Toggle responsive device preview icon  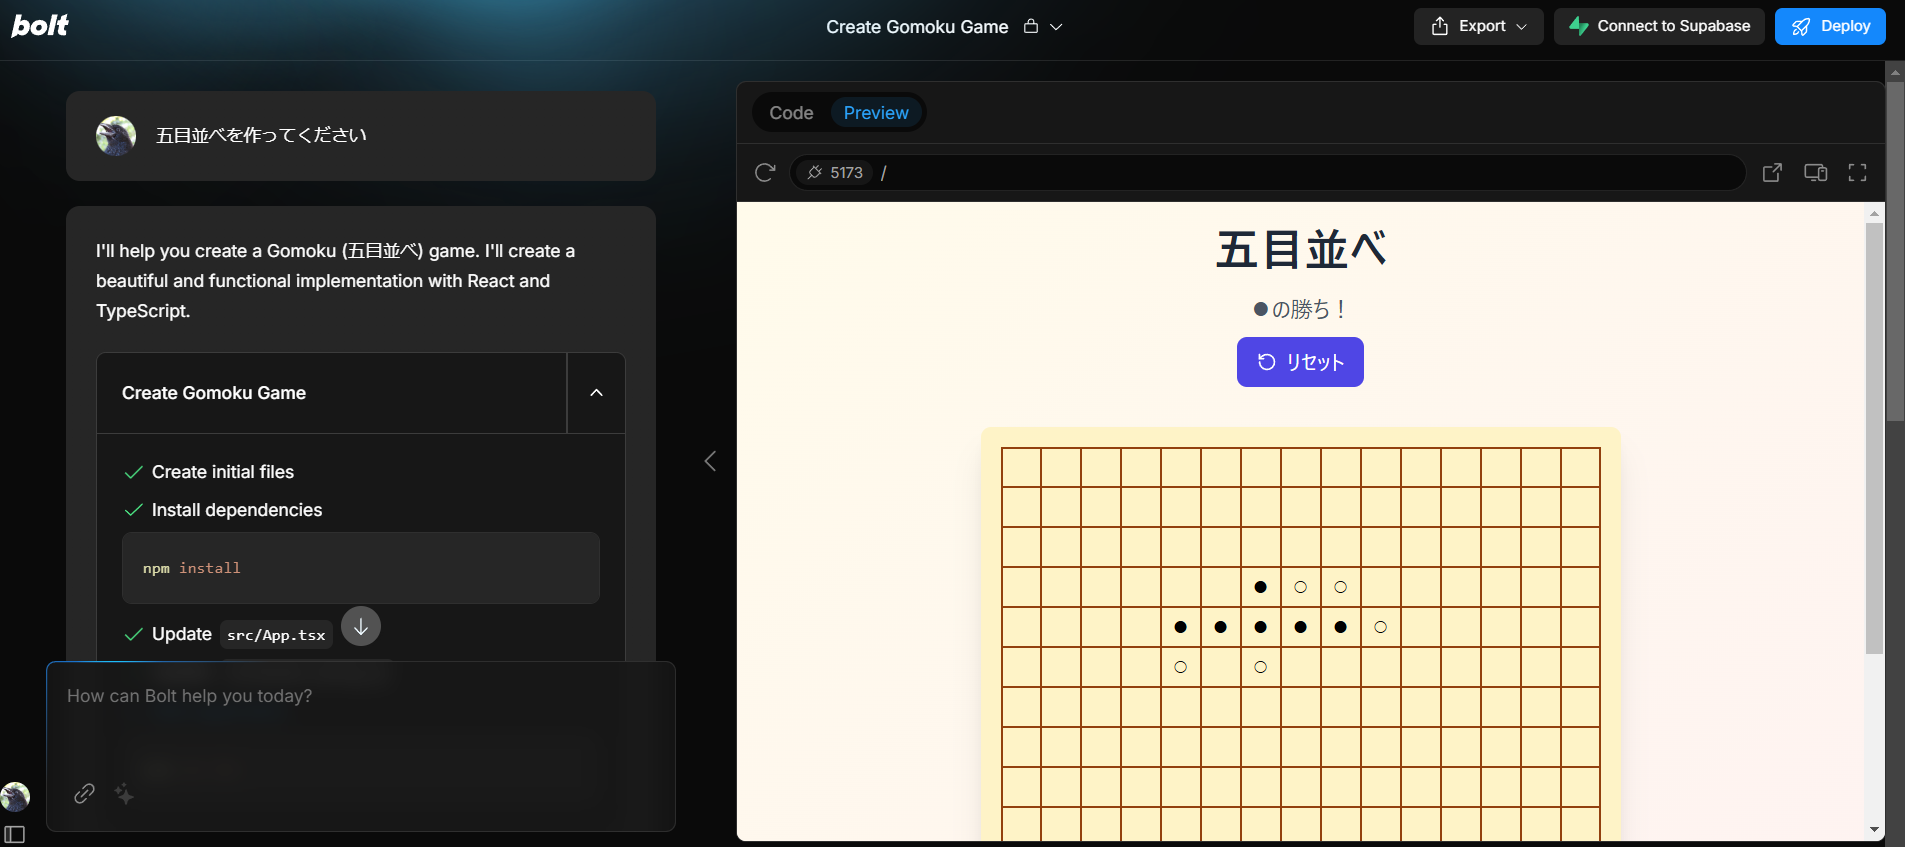coord(1815,173)
